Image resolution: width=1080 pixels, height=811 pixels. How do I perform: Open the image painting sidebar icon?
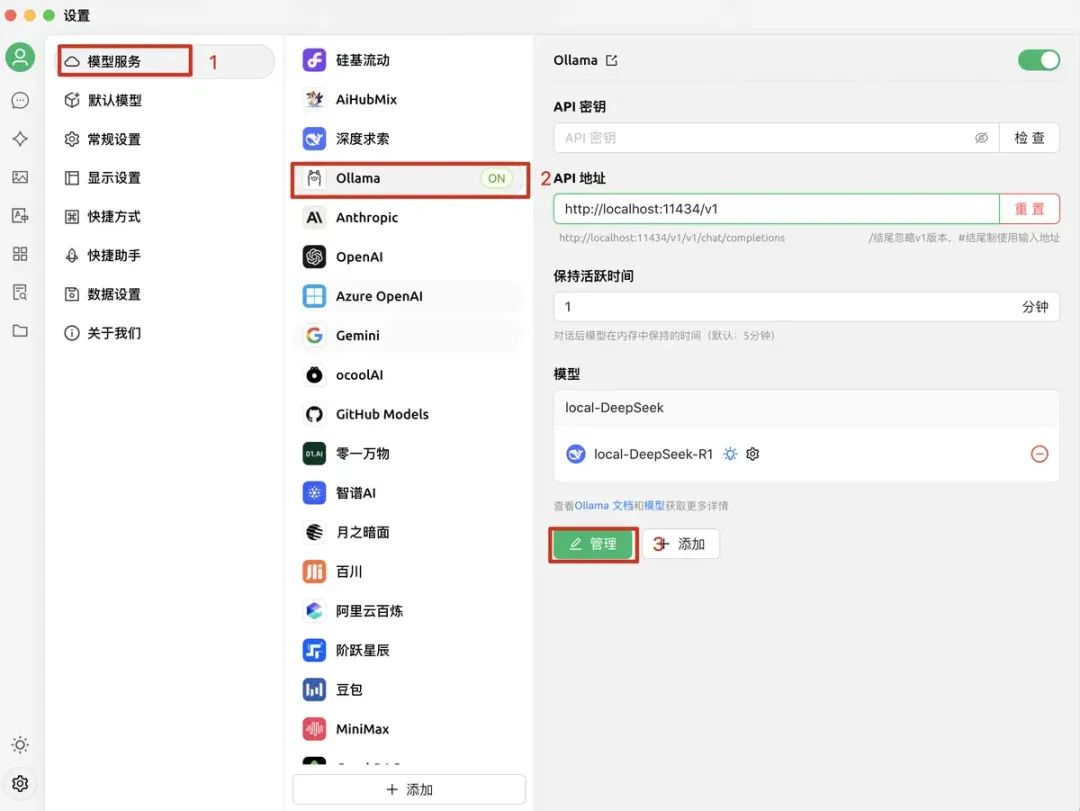pos(20,177)
